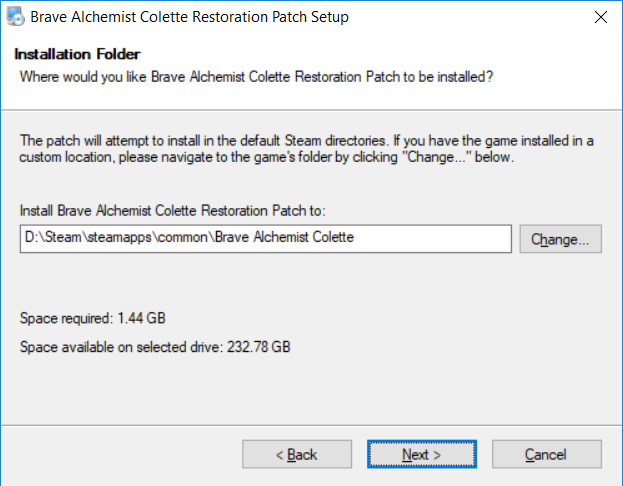This screenshot has height=486, width=623.
Task: Click the "Install Brave Alchemist Colette Restoration Patch to:" label
Action: [173, 210]
